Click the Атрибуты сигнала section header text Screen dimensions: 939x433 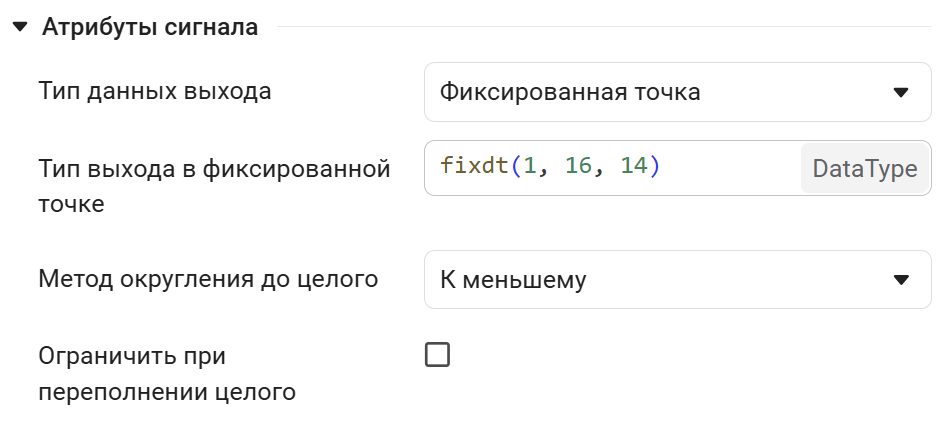click(x=150, y=28)
